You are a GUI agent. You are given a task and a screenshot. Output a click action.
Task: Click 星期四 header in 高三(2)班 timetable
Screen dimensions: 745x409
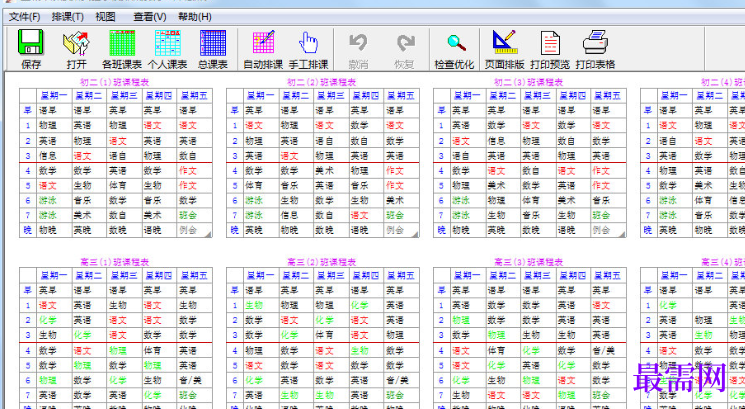click(x=366, y=275)
